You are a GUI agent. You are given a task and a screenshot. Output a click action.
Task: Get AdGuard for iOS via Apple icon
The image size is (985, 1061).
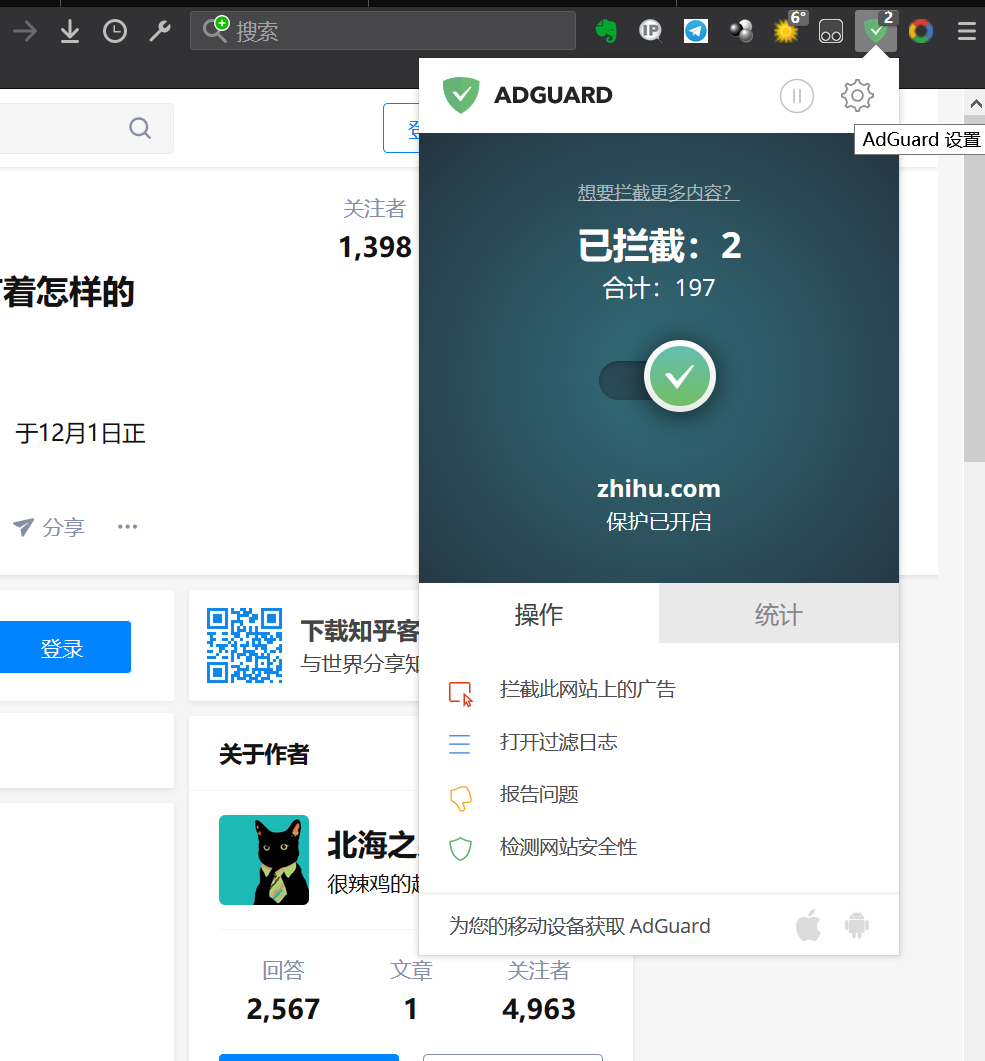click(808, 925)
